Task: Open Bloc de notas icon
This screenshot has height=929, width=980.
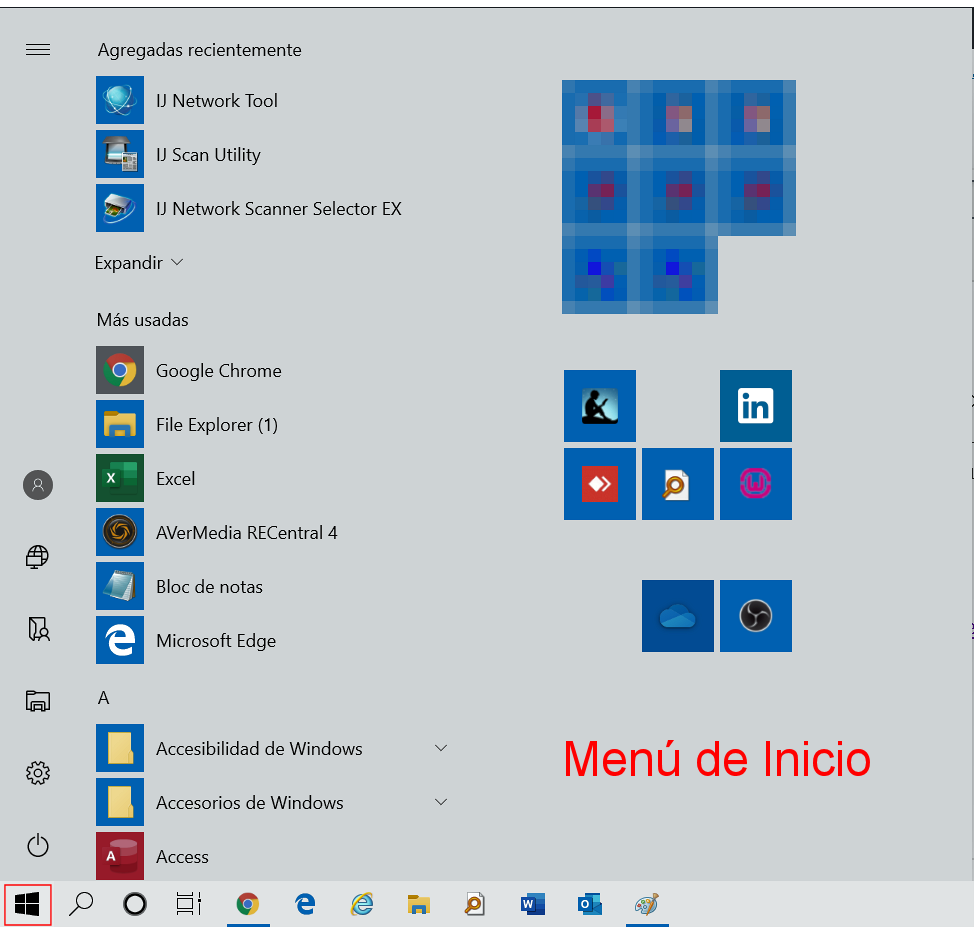Action: 120,586
